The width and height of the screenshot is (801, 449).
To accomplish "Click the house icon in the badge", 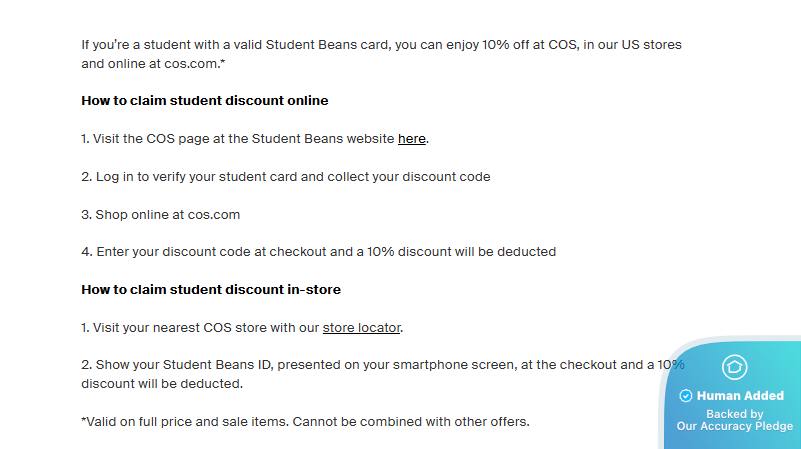I will point(734,367).
